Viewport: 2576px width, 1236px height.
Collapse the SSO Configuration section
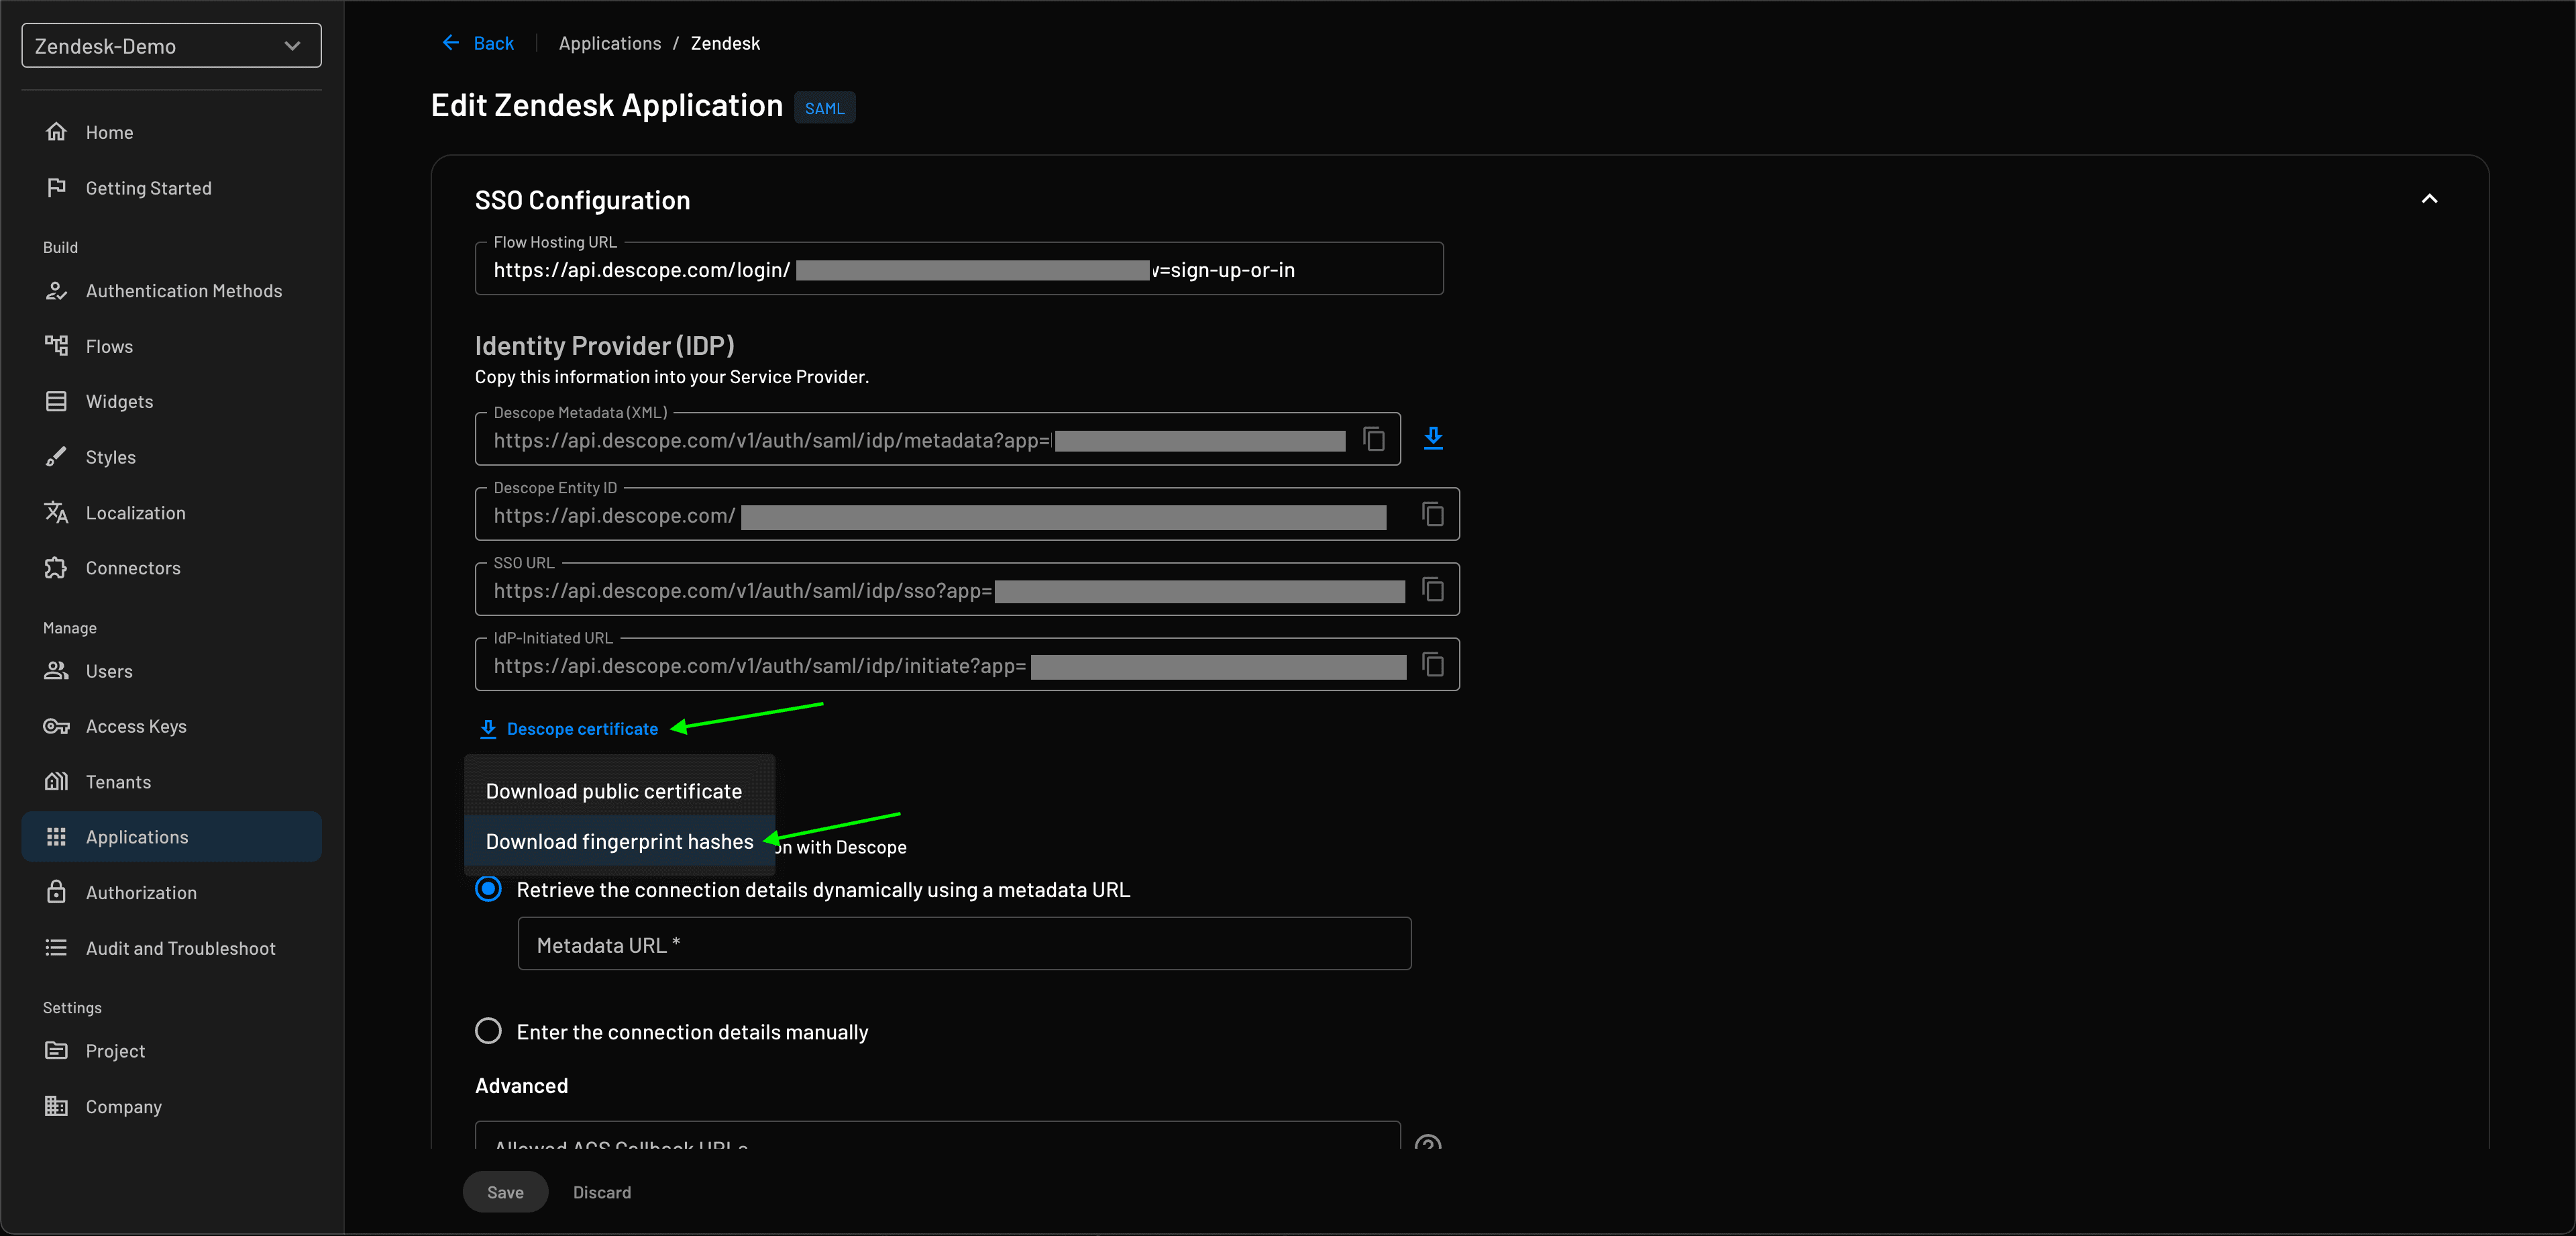2430,199
